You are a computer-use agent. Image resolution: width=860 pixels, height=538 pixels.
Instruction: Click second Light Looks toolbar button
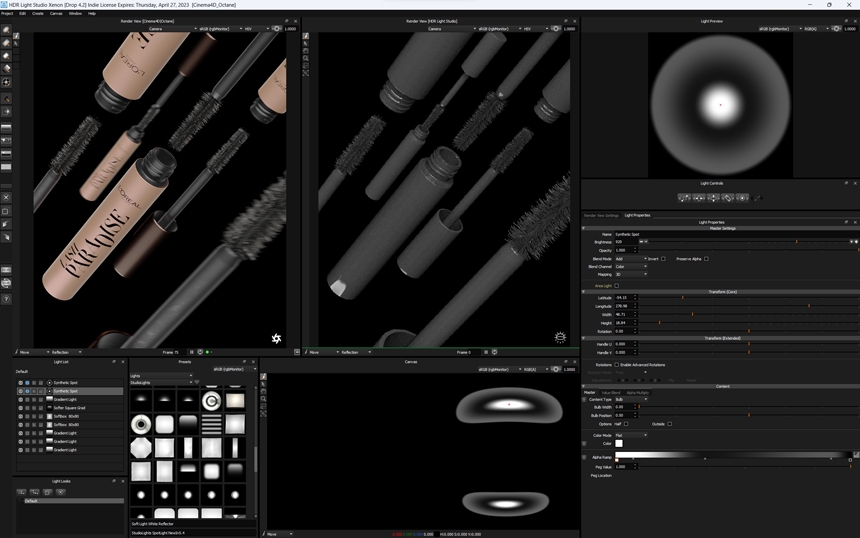35,492
